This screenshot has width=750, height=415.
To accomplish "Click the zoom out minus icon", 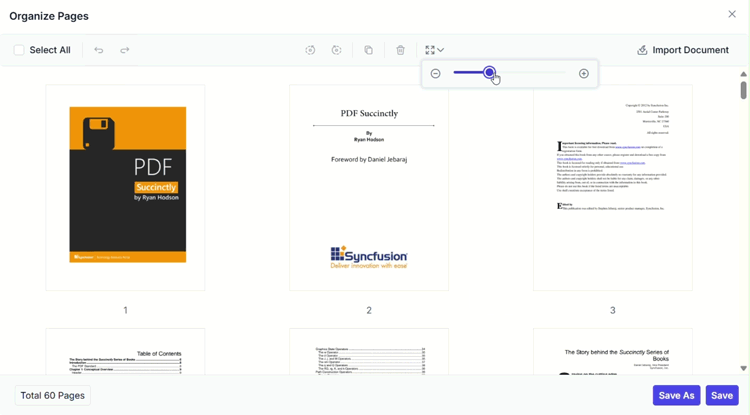I will [435, 74].
